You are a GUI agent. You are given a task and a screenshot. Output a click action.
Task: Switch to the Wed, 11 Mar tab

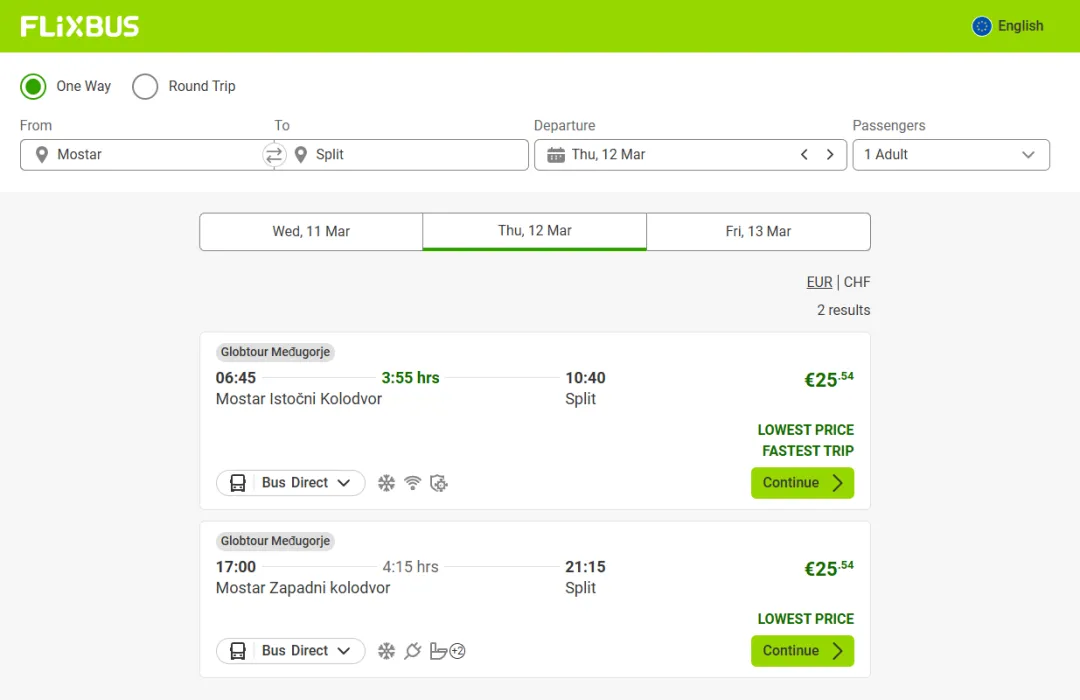pyautogui.click(x=311, y=231)
